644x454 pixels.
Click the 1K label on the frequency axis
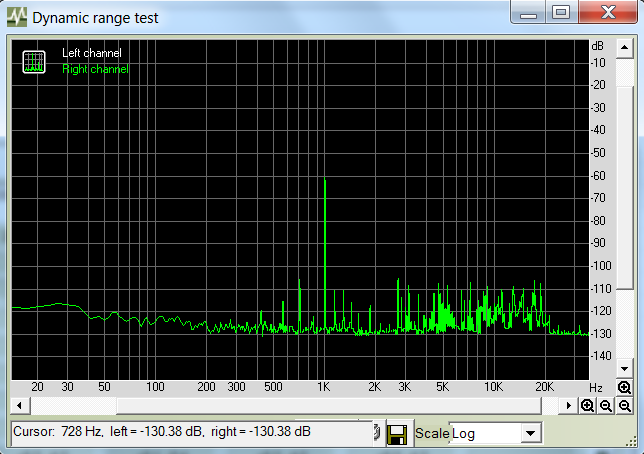point(324,387)
